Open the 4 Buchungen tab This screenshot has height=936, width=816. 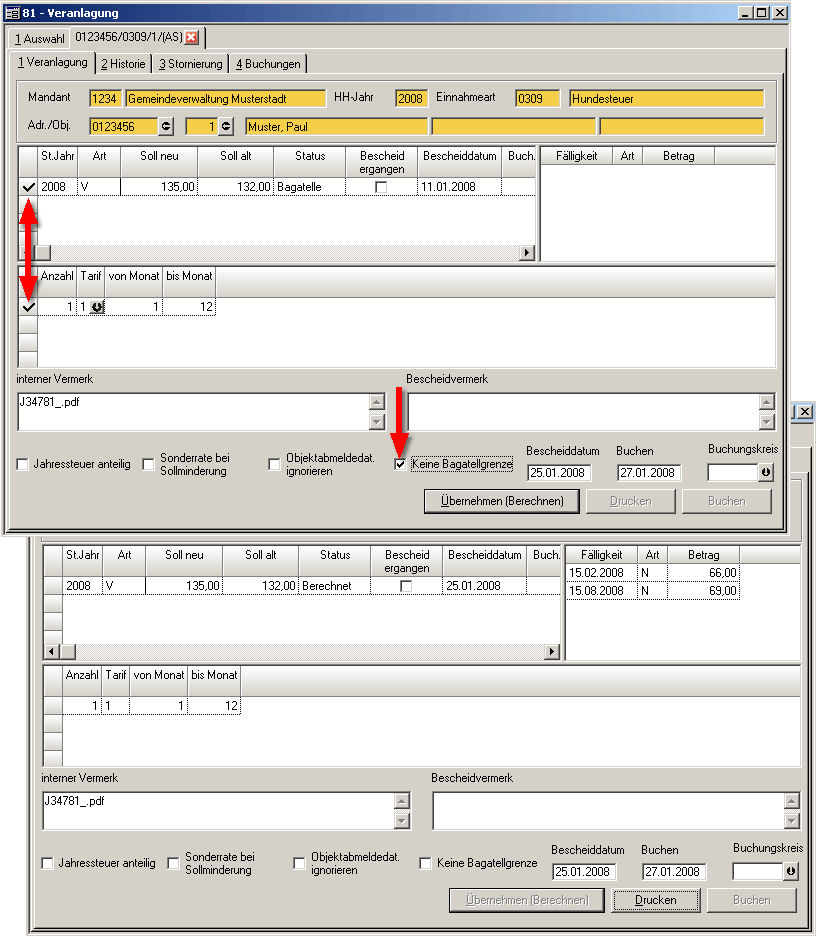pyautogui.click(x=267, y=64)
